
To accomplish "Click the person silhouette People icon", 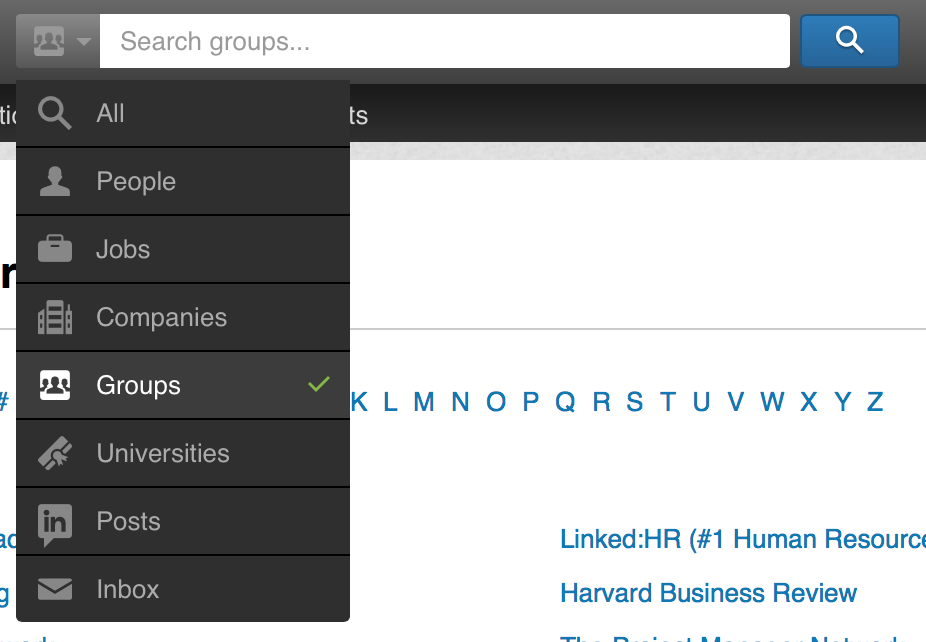I will point(54,182).
